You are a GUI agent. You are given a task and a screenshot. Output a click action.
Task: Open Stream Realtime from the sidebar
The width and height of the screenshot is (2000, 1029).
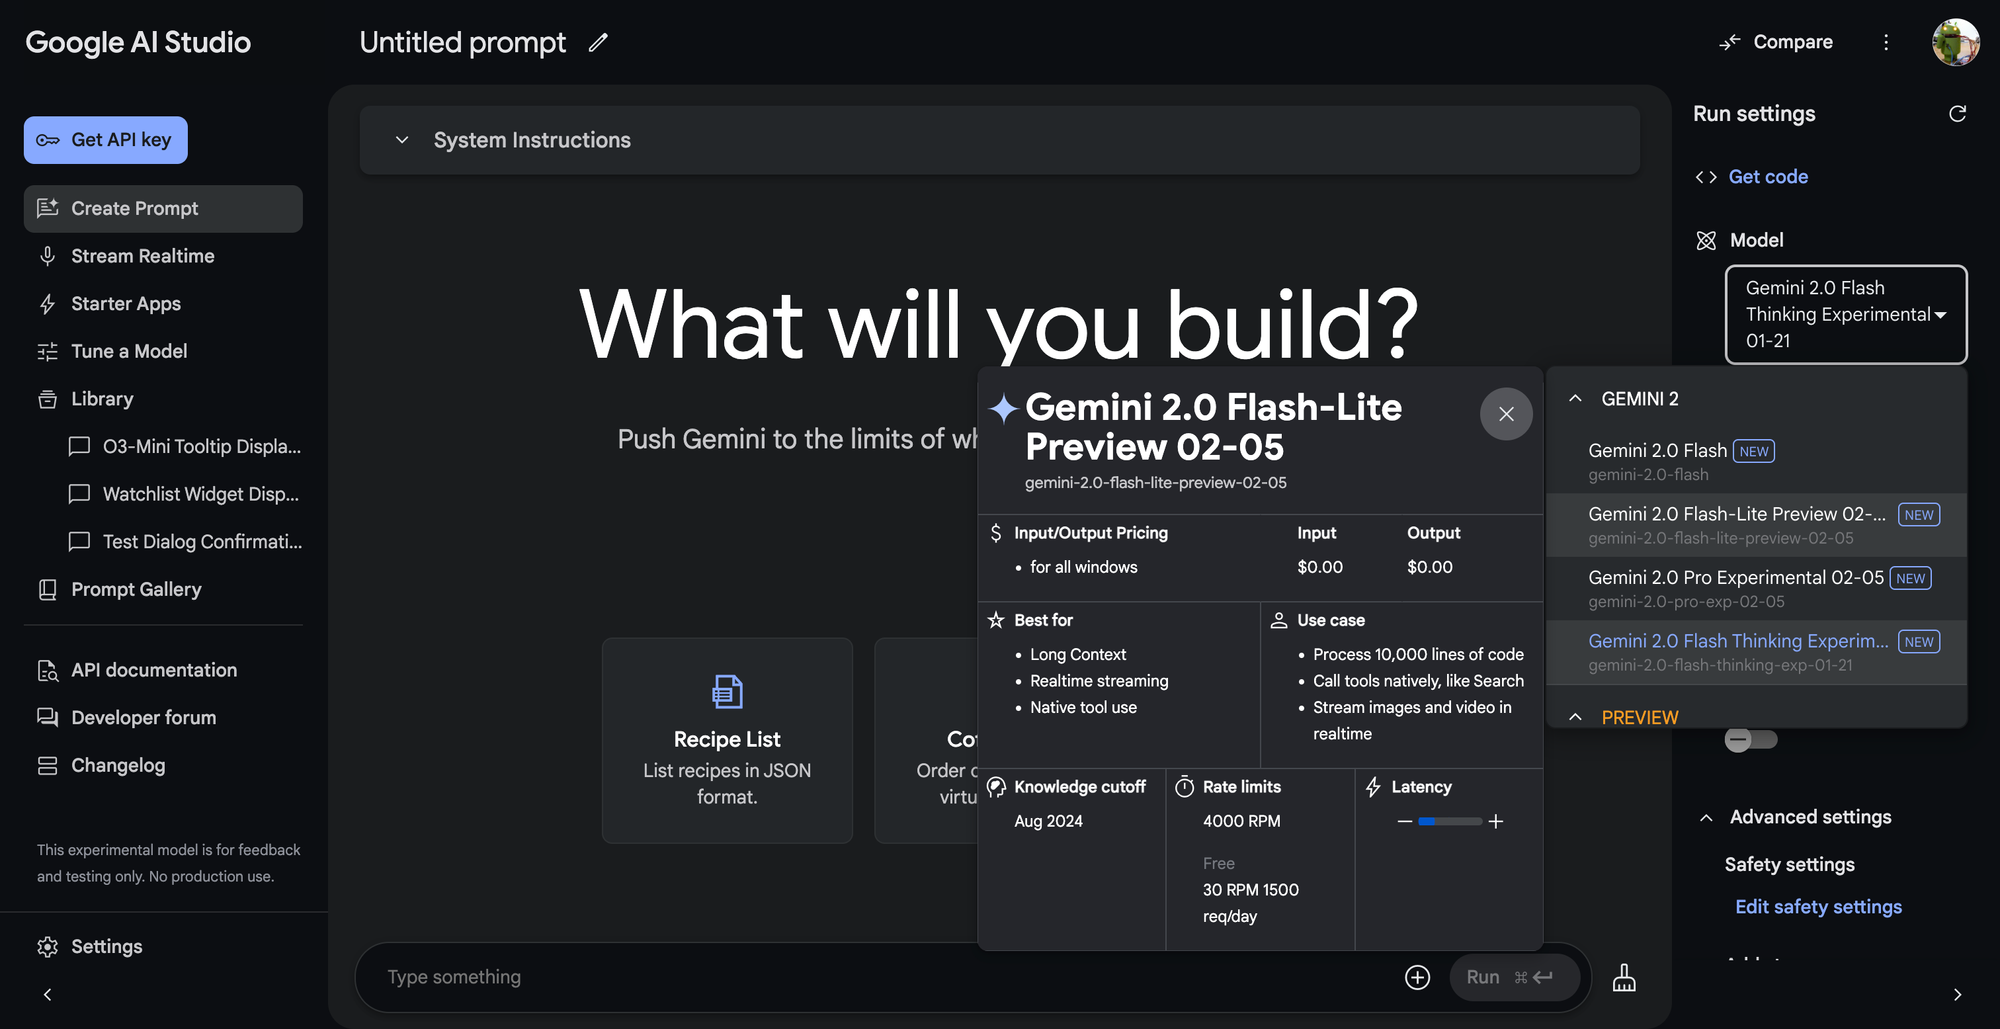[x=142, y=256]
